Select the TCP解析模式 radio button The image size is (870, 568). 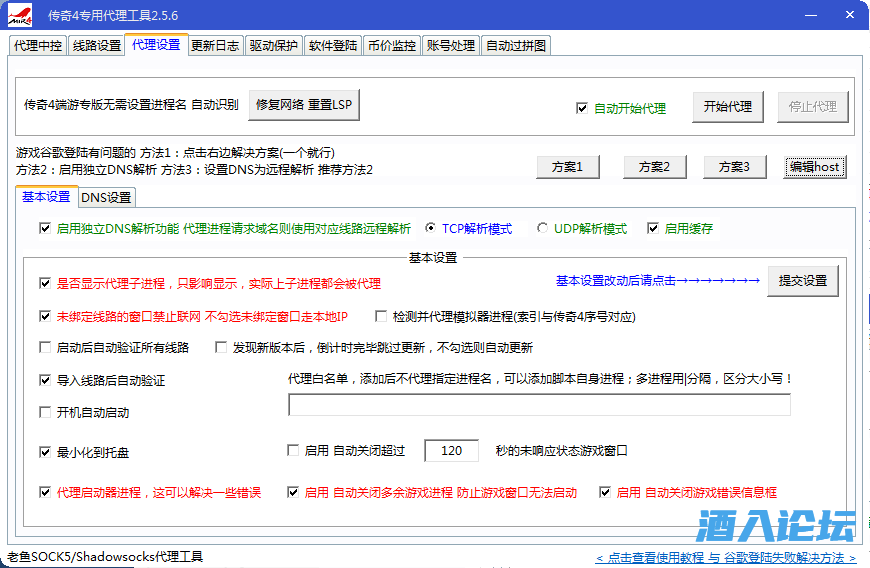point(431,228)
